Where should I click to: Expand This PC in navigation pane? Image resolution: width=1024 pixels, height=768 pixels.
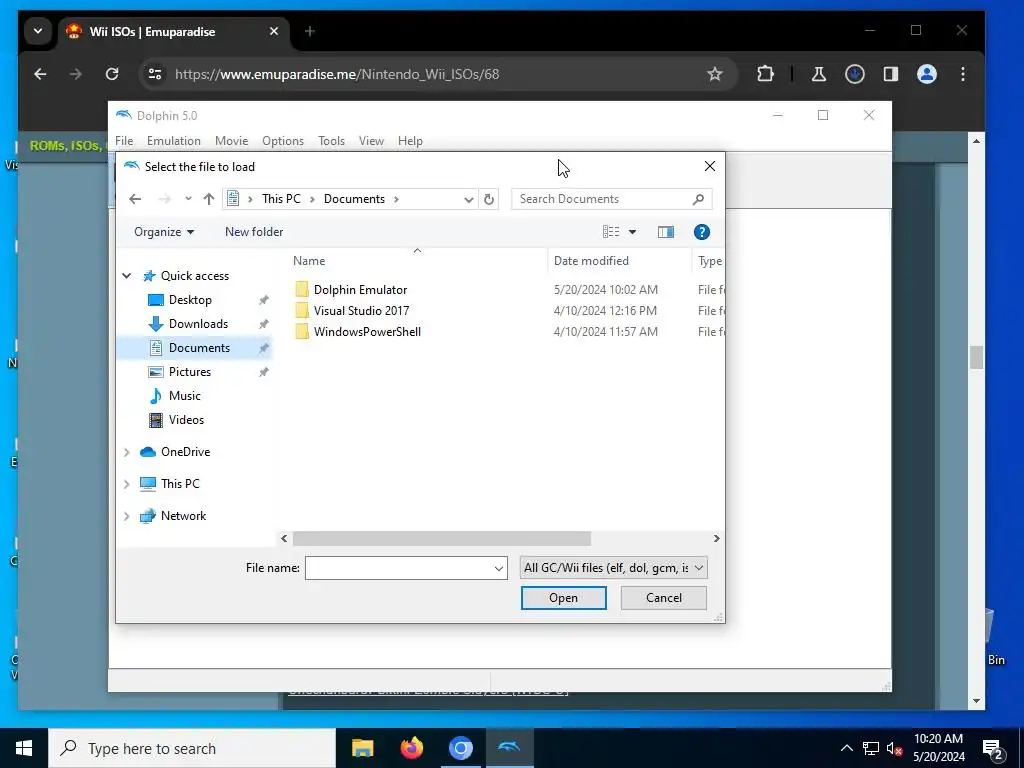click(x=127, y=484)
